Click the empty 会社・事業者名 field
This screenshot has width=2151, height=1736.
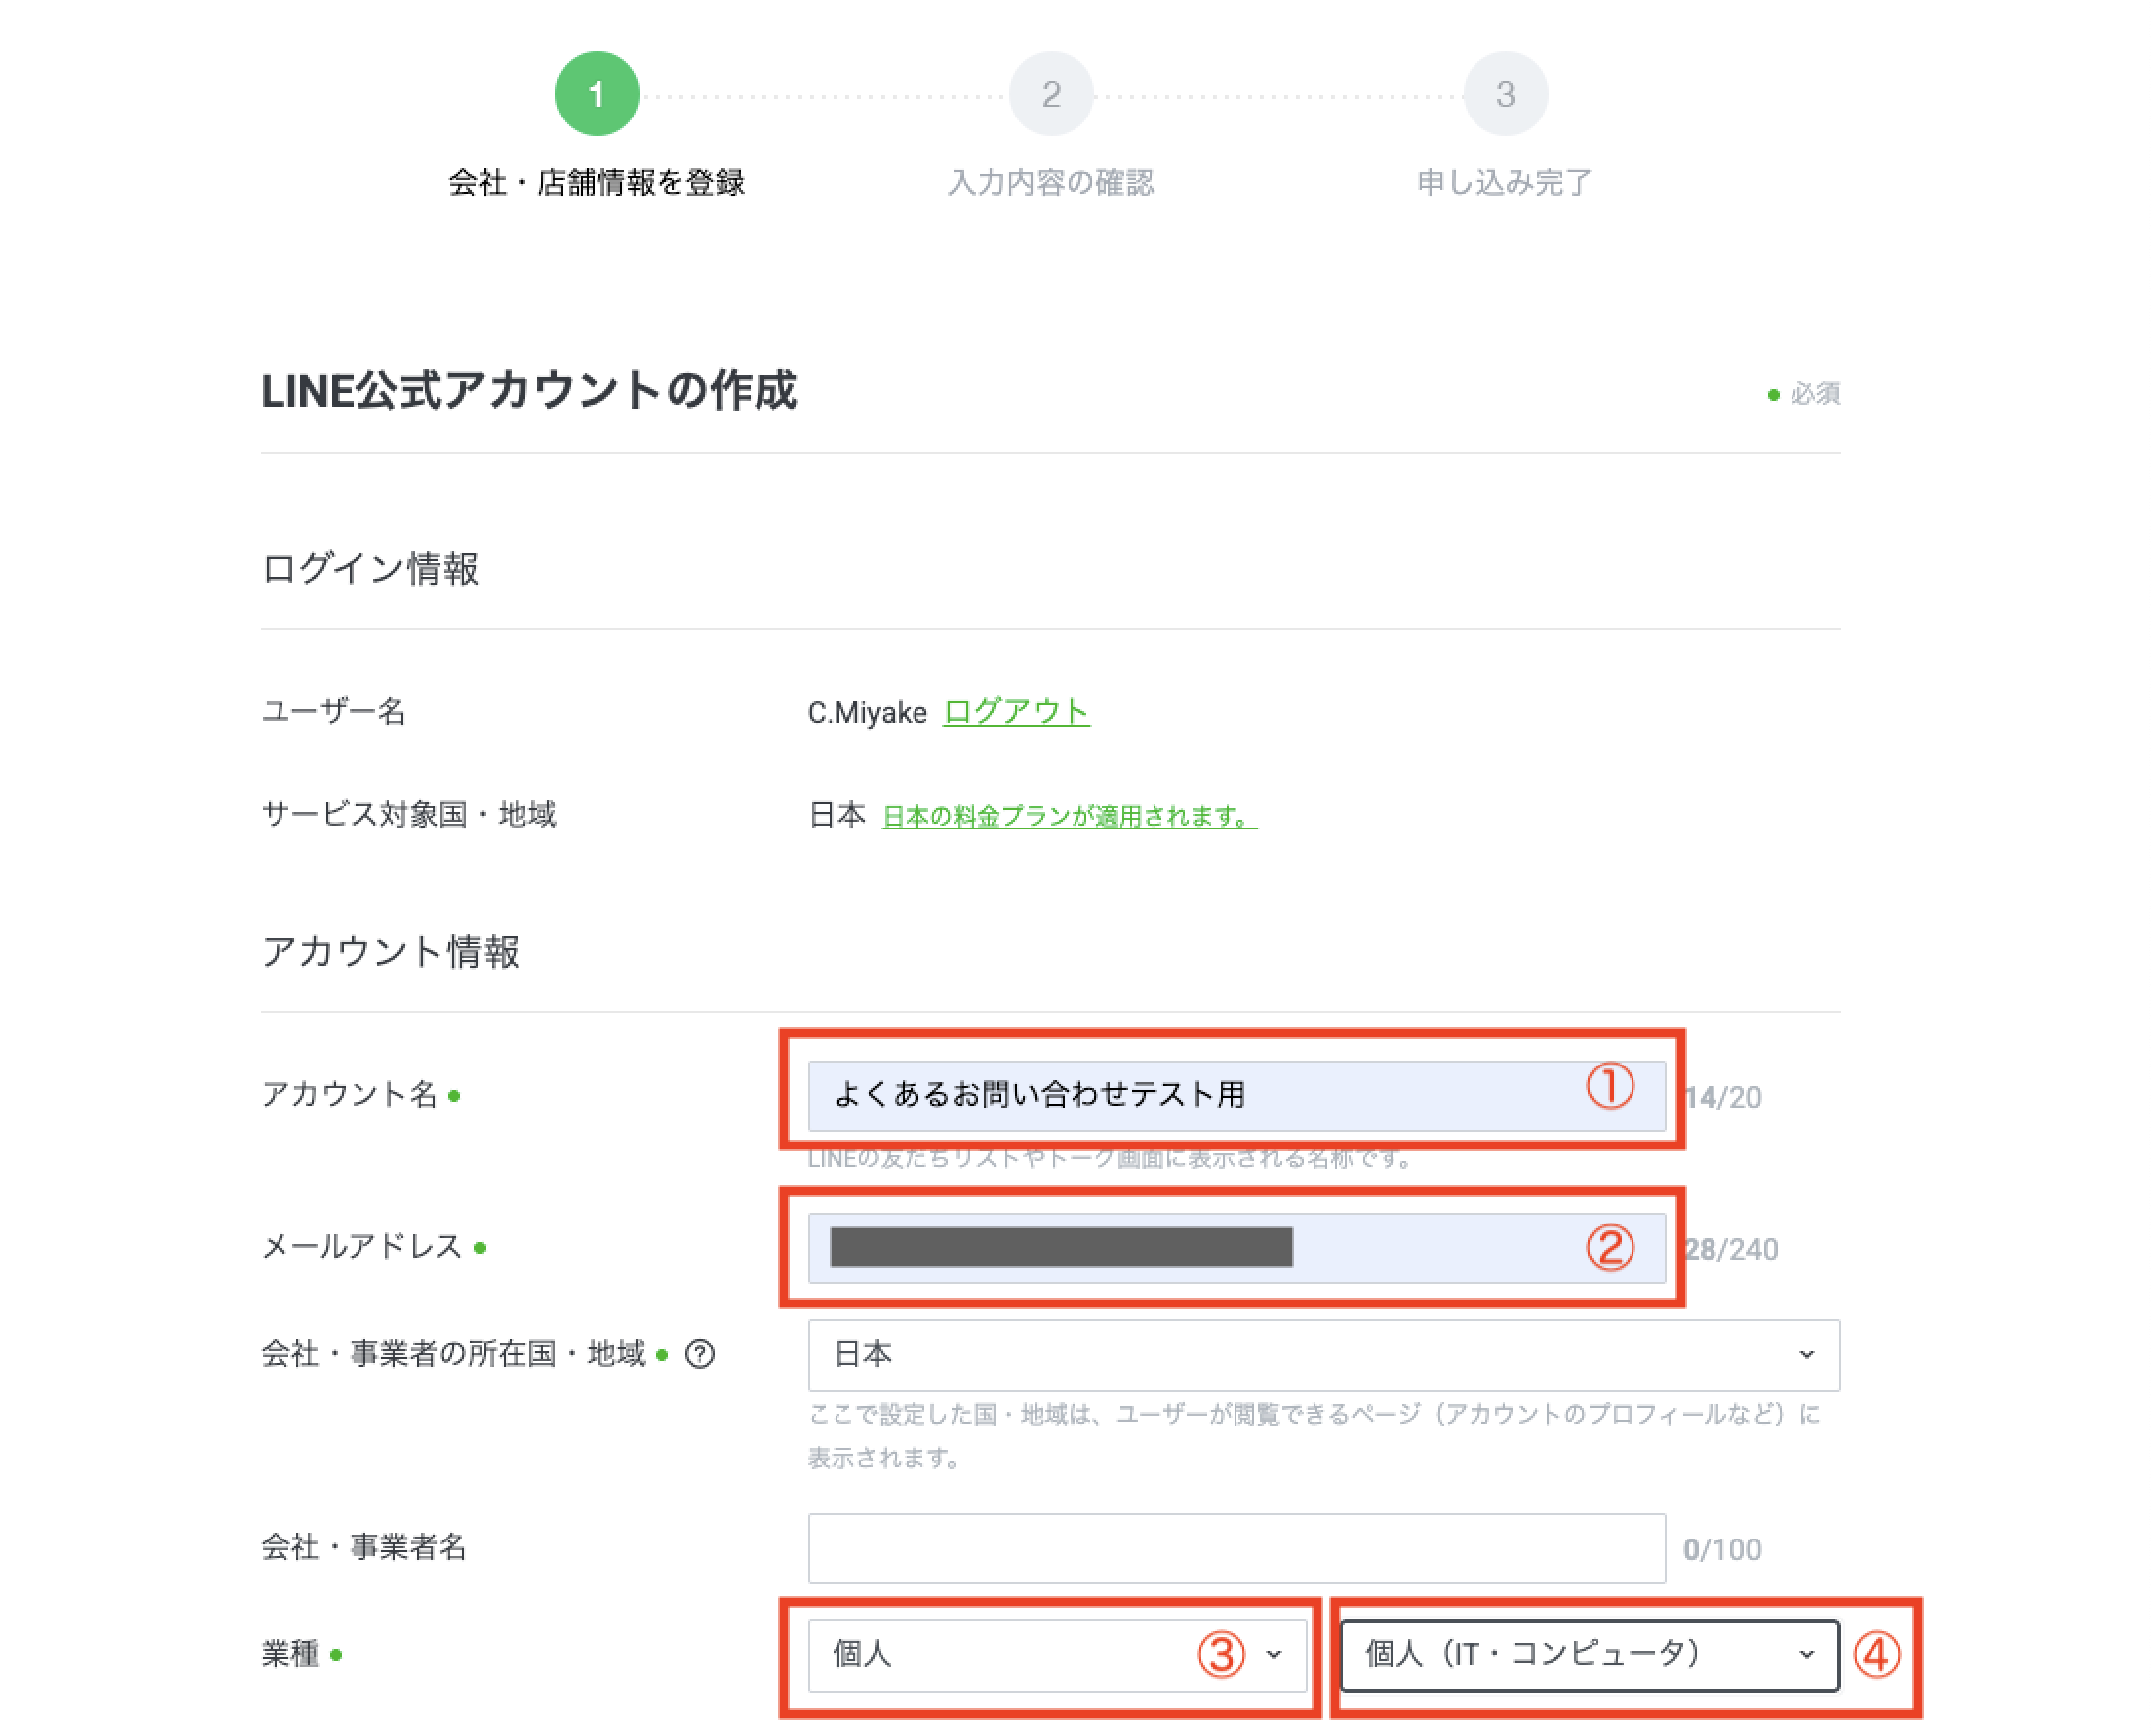tap(1235, 1547)
